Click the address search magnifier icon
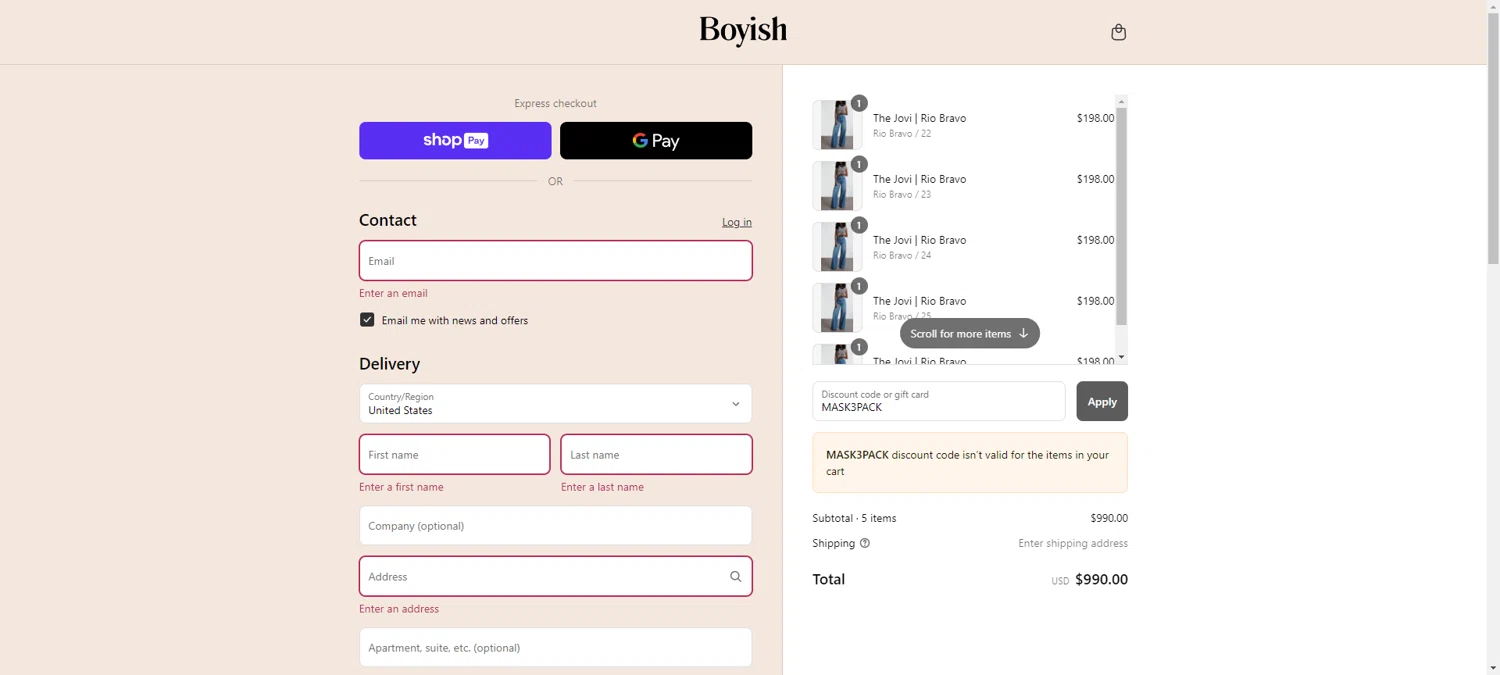Image resolution: width=1500 pixels, height=675 pixels. 735,576
